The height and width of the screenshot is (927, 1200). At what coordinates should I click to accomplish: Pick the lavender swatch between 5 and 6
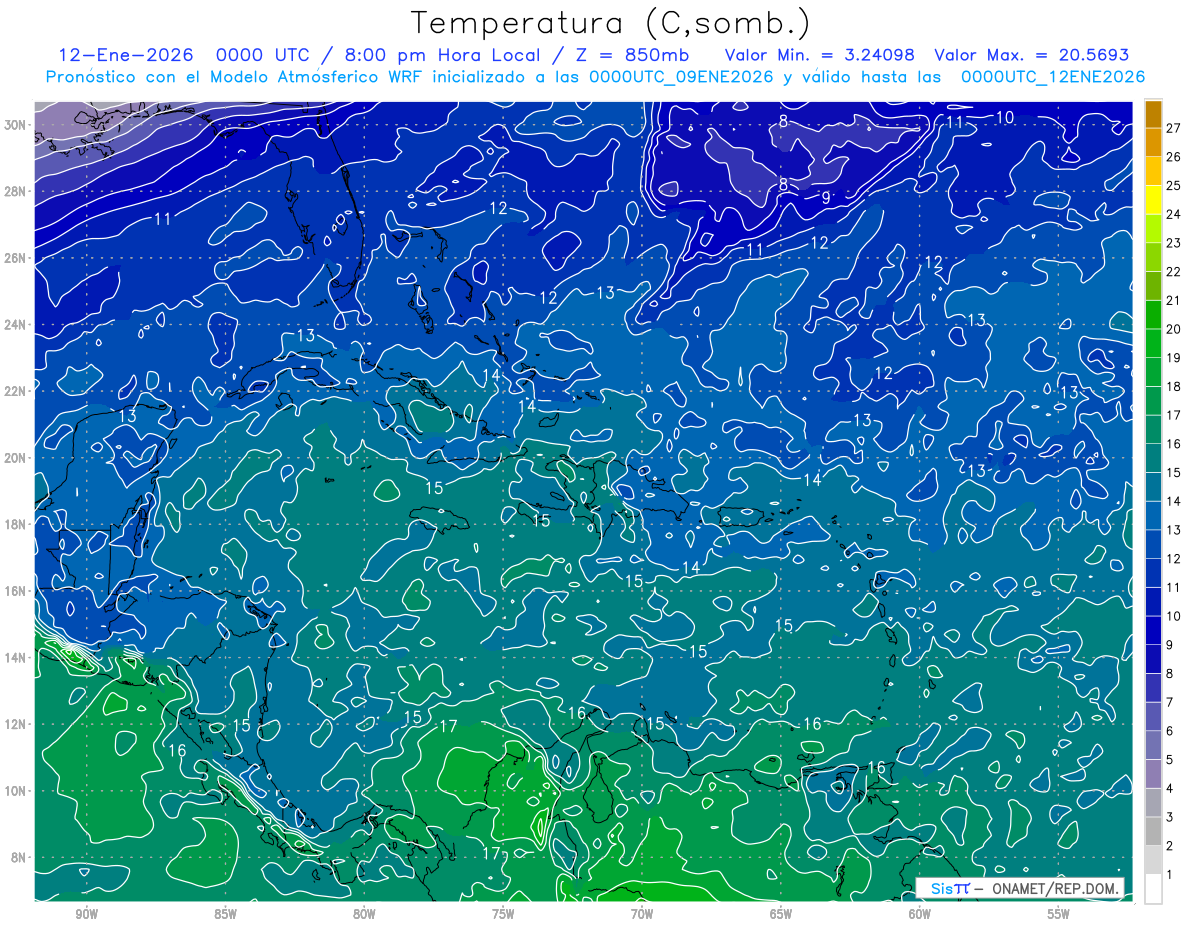[x=1153, y=745]
